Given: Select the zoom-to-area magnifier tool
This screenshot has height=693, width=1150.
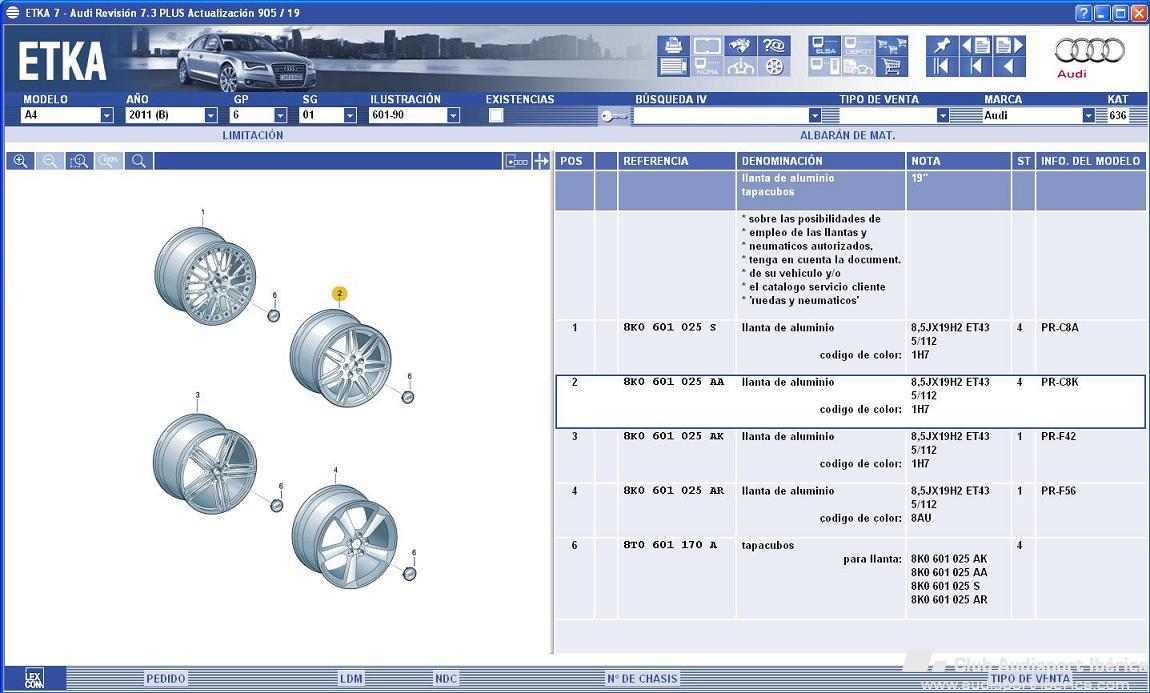Looking at the screenshot, I should pyautogui.click(x=79, y=161).
